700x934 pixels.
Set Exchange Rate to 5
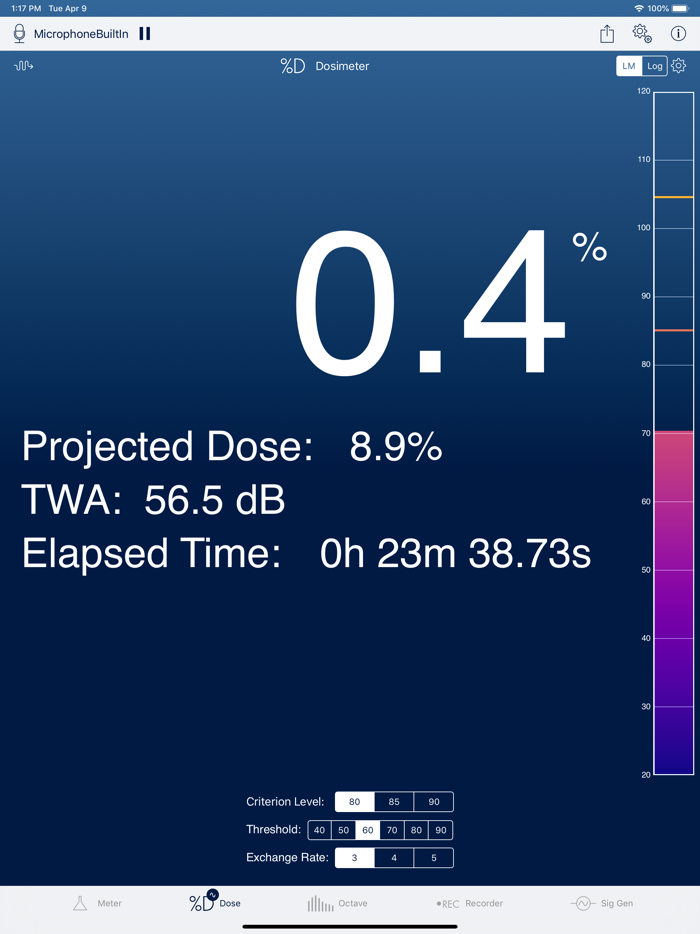click(x=434, y=857)
